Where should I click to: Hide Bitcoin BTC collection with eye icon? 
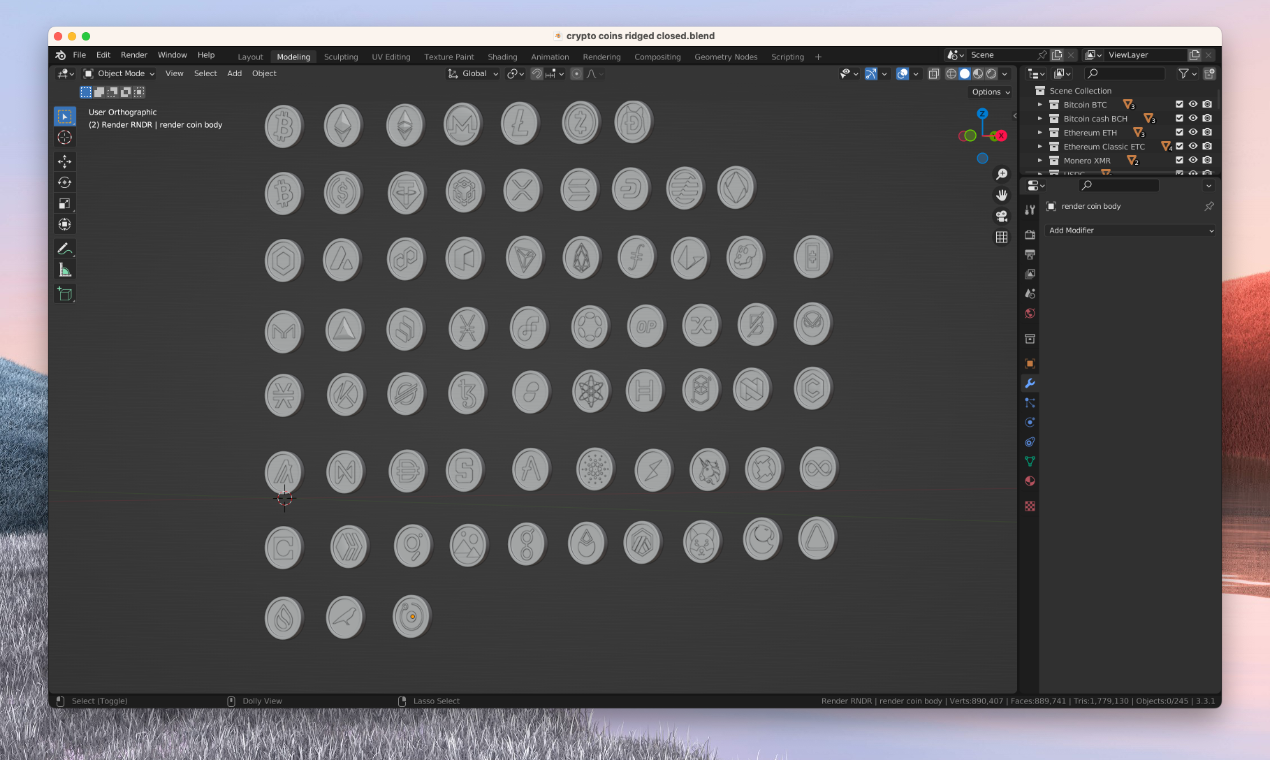pos(1193,104)
